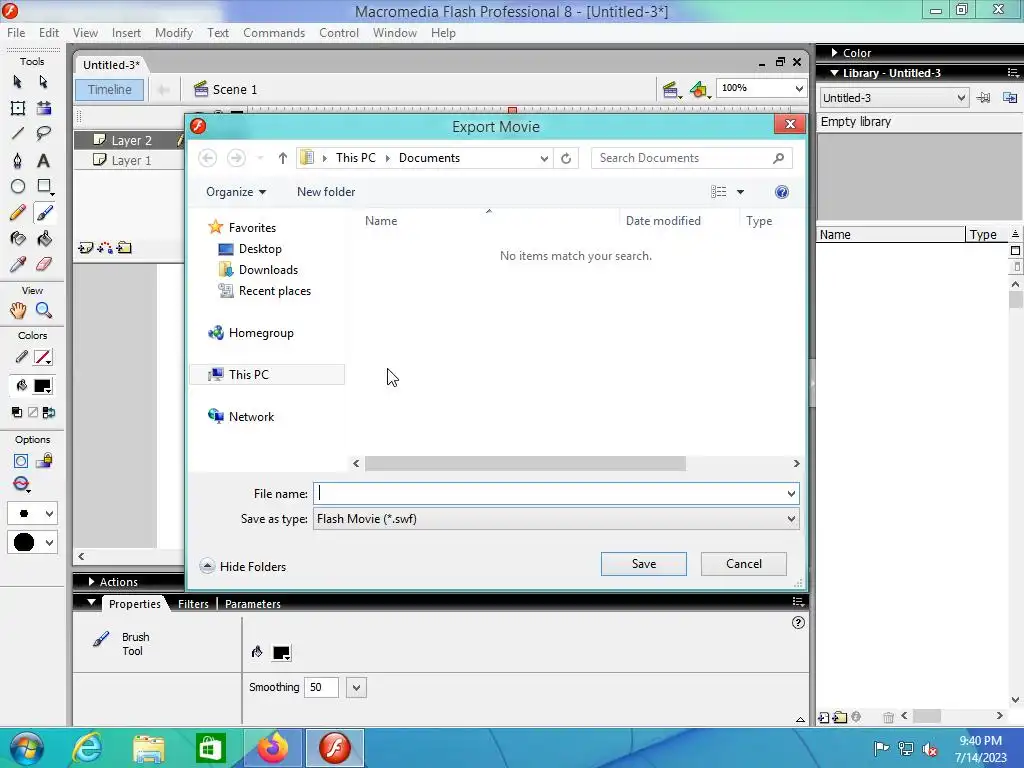Select the Line tool
The image size is (1024, 768).
tap(18, 134)
